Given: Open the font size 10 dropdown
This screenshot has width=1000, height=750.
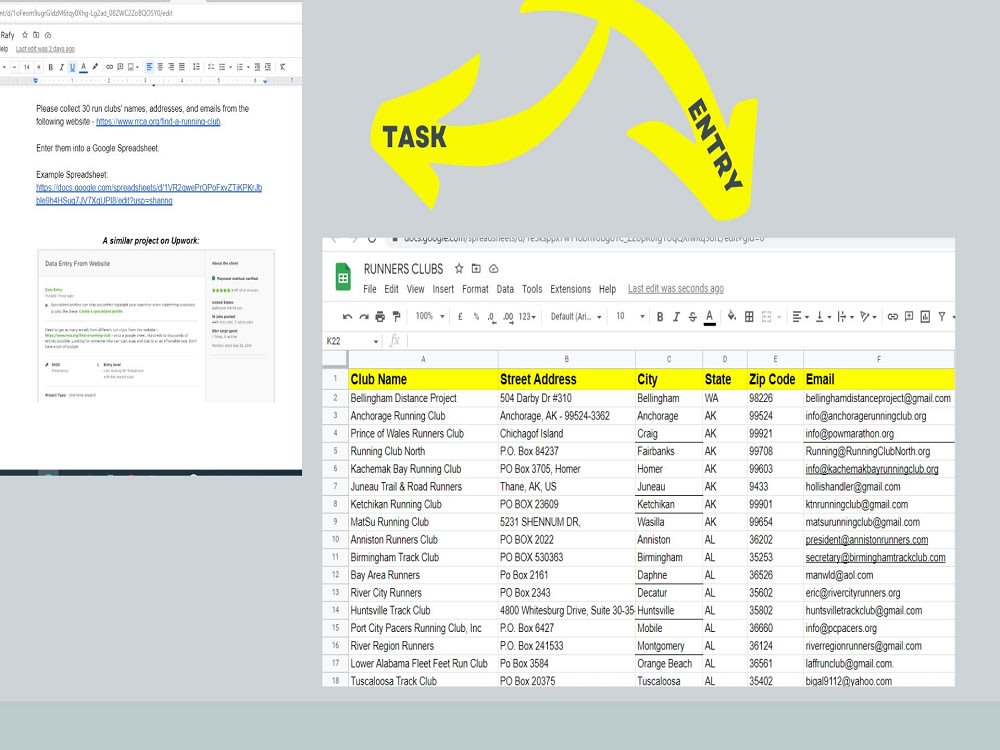Looking at the screenshot, I should coord(630,316).
